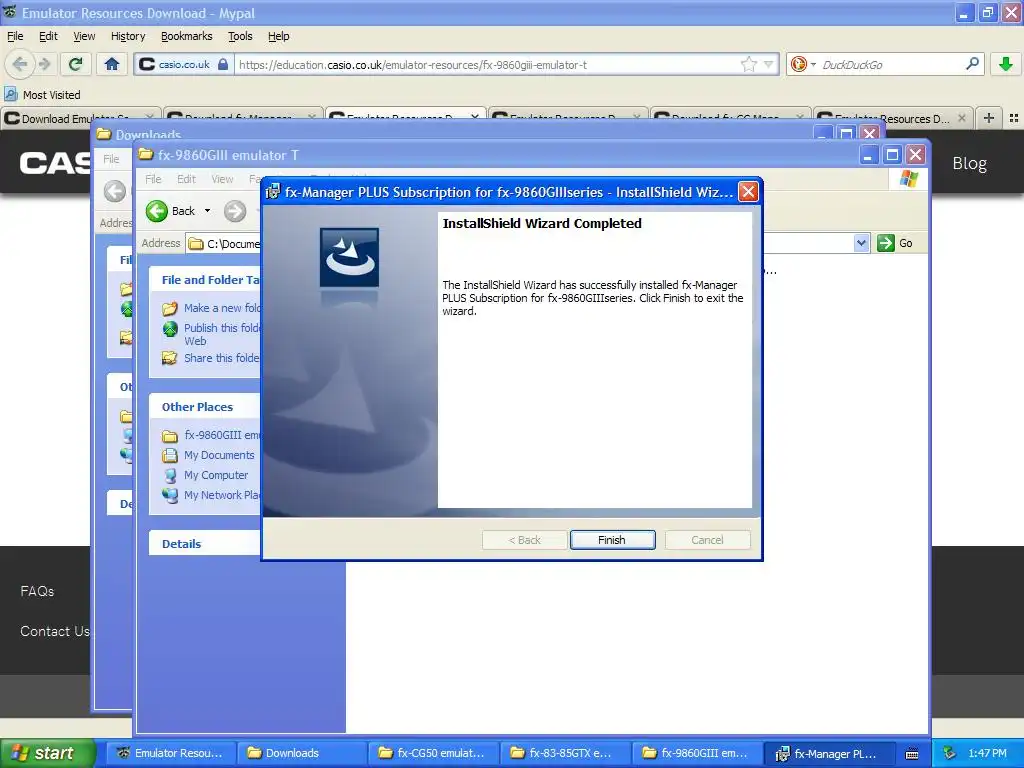The width and height of the screenshot is (1024, 768).
Task: Open the browser Edit menu
Action: [48, 36]
